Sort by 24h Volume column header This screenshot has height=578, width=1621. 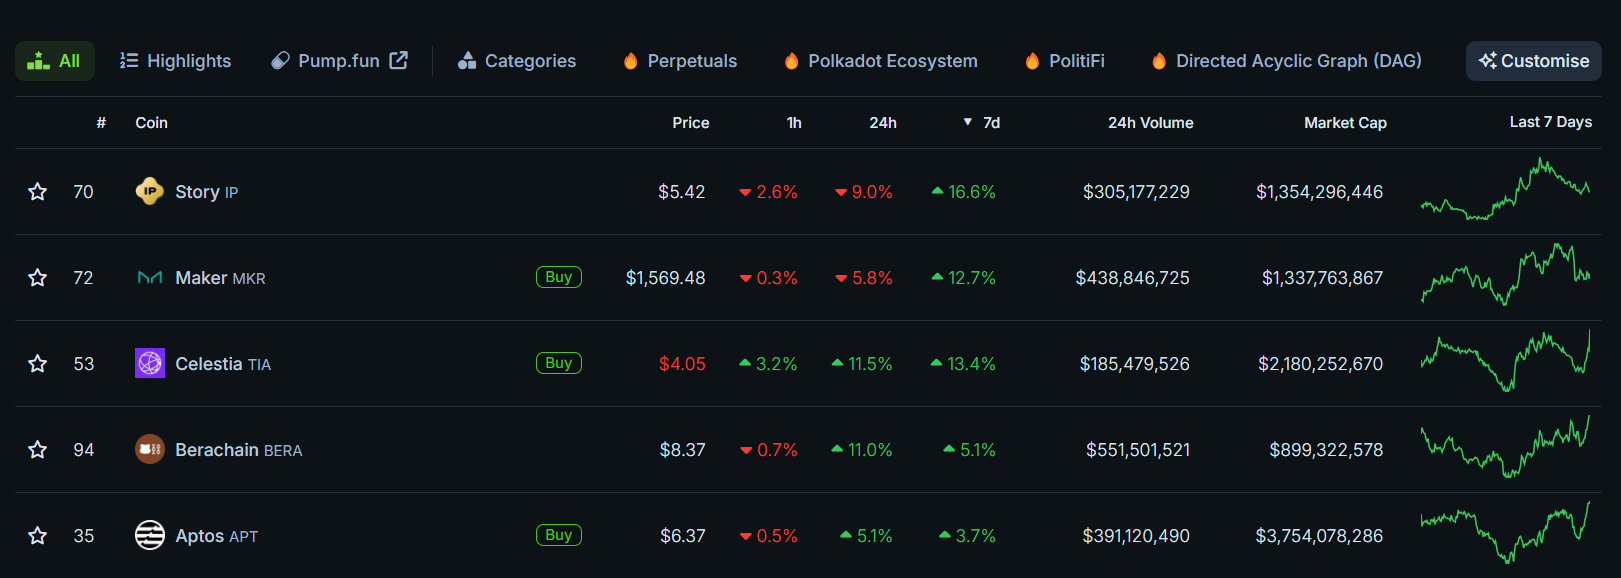(1150, 122)
